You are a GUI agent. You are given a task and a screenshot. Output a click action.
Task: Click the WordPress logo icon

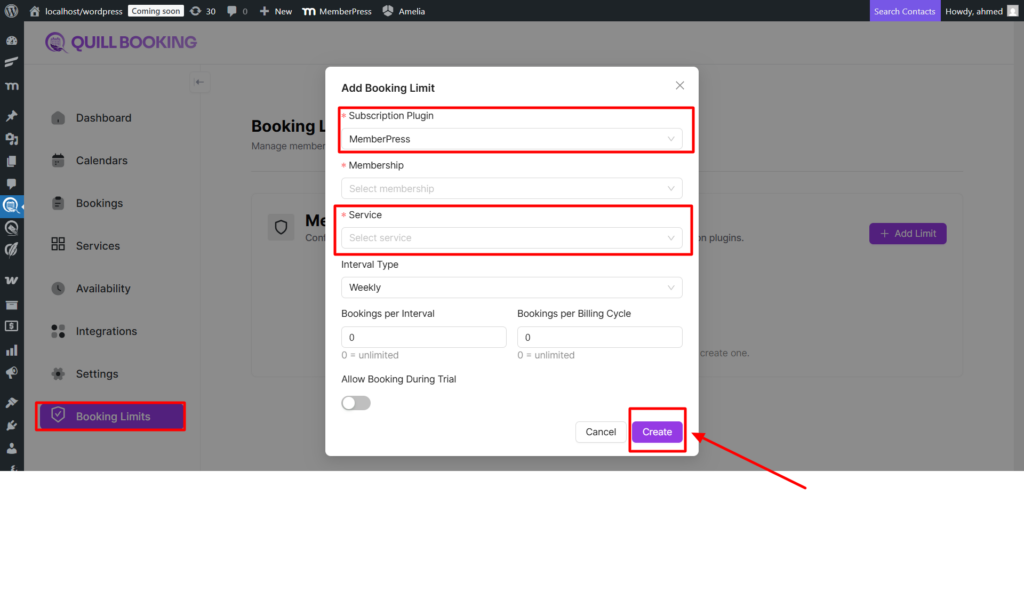[x=12, y=11]
